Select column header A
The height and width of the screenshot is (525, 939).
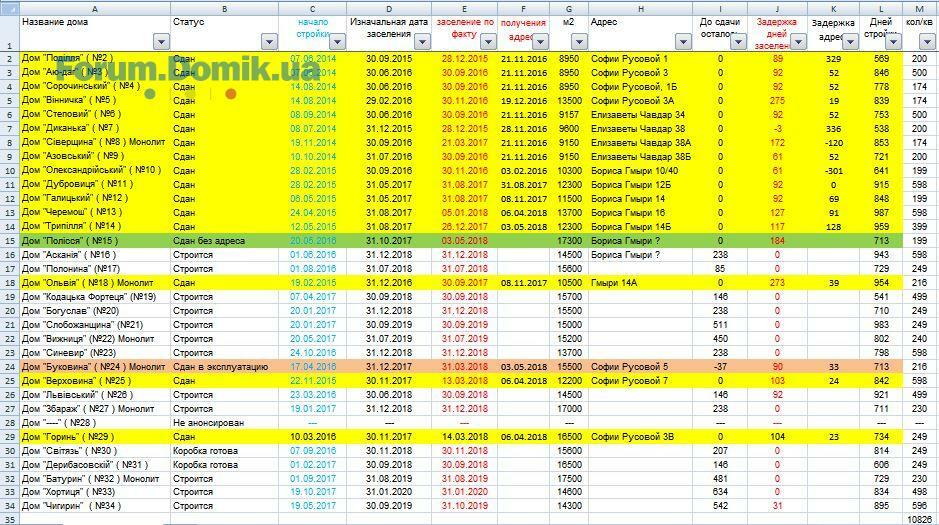pos(94,8)
